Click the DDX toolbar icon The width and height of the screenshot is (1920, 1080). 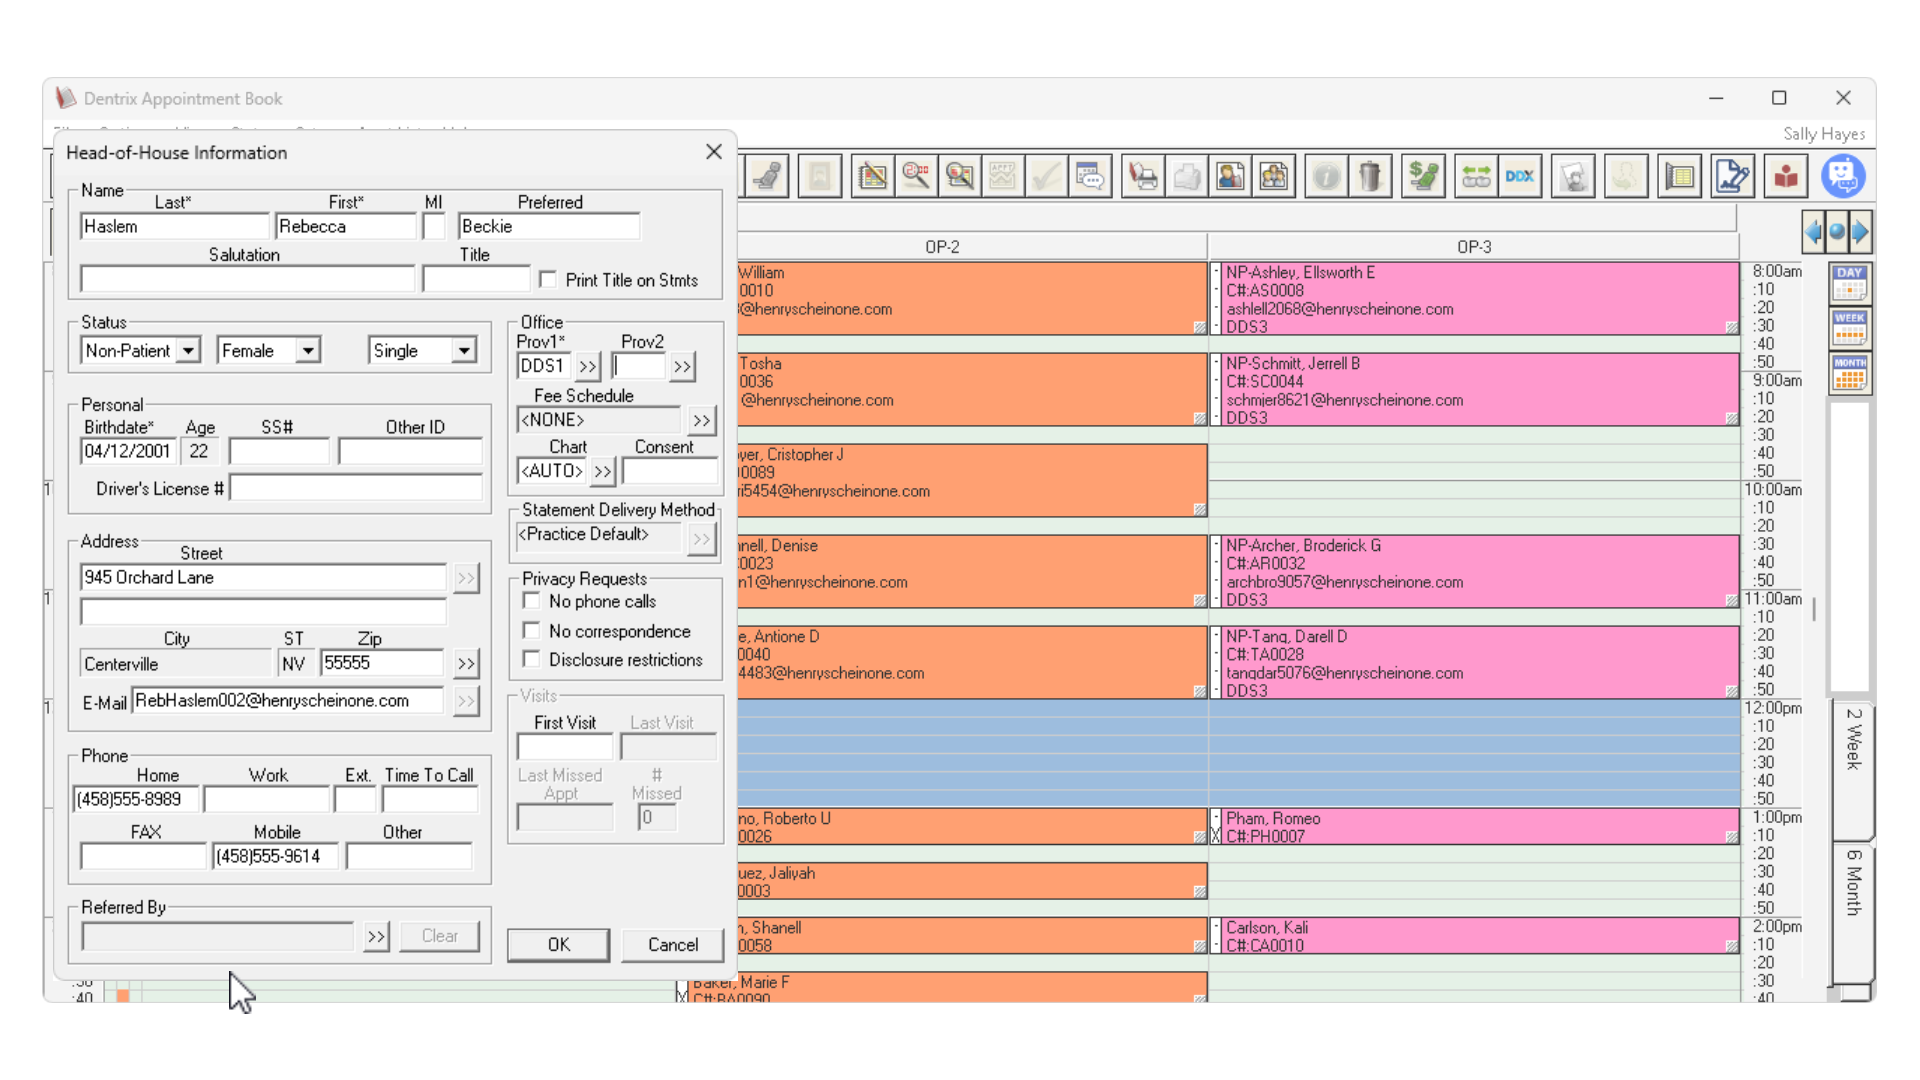coord(1520,177)
